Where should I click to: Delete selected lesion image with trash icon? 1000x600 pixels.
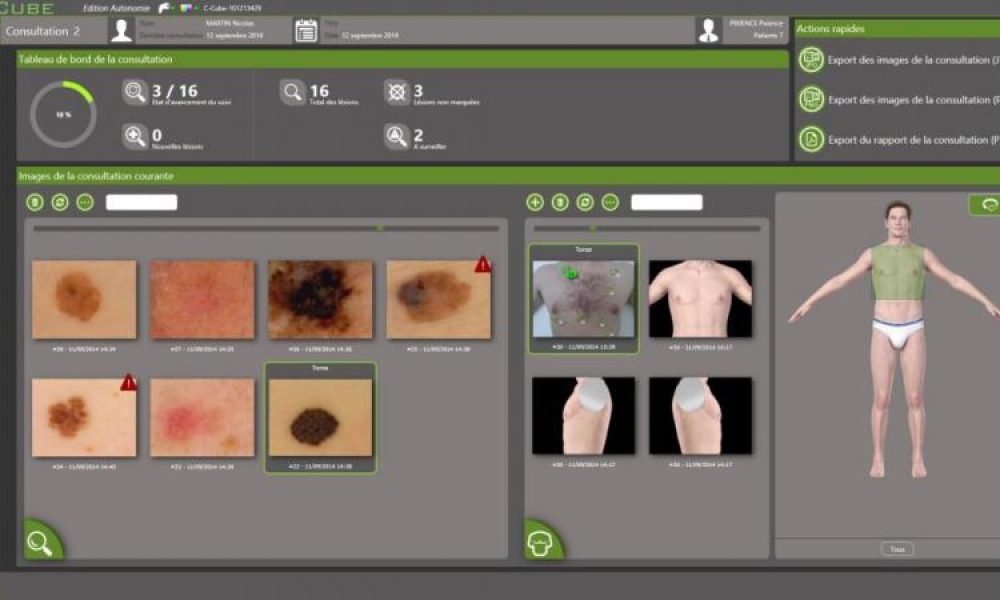pyautogui.click(x=35, y=203)
